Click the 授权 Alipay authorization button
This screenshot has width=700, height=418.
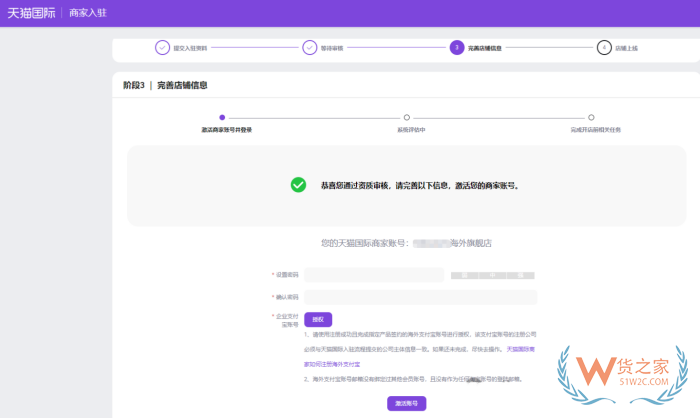[x=318, y=319]
